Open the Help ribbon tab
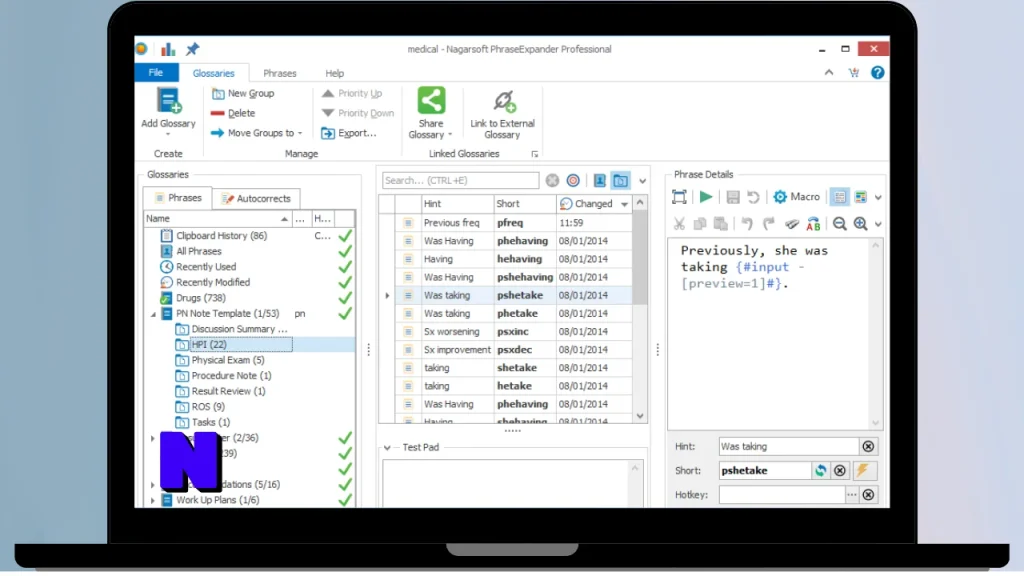Screen dimensions: 1024x576 [334, 73]
